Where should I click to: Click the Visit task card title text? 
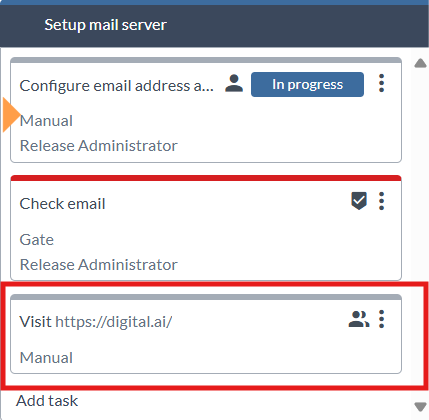click(96, 322)
